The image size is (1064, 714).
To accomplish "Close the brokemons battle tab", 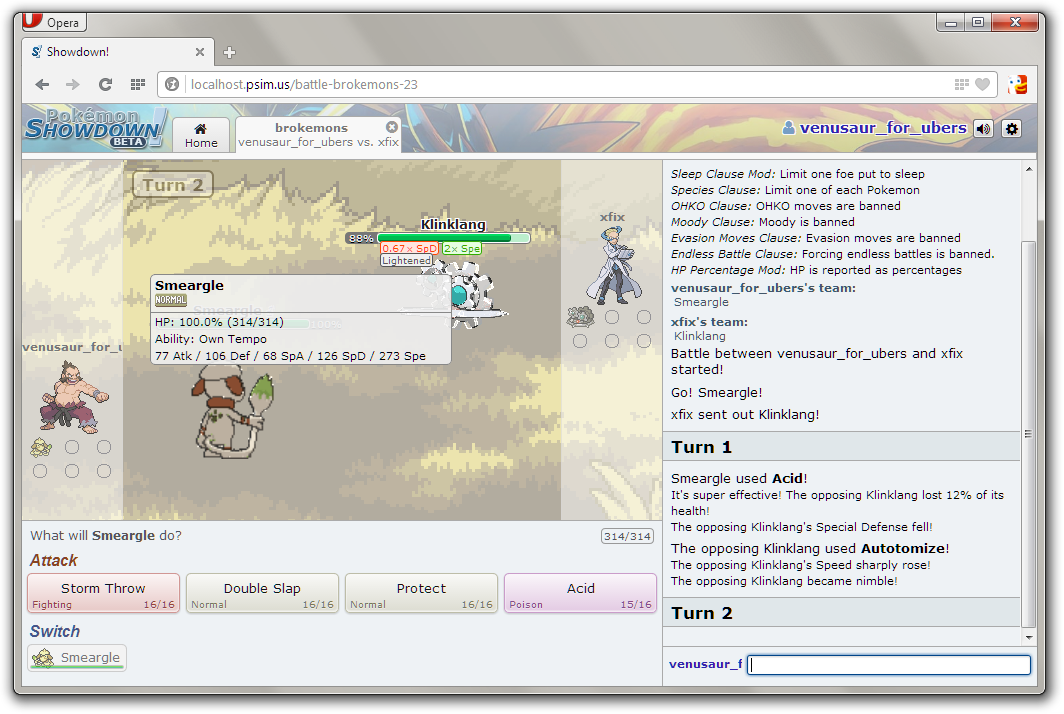I will point(392,127).
